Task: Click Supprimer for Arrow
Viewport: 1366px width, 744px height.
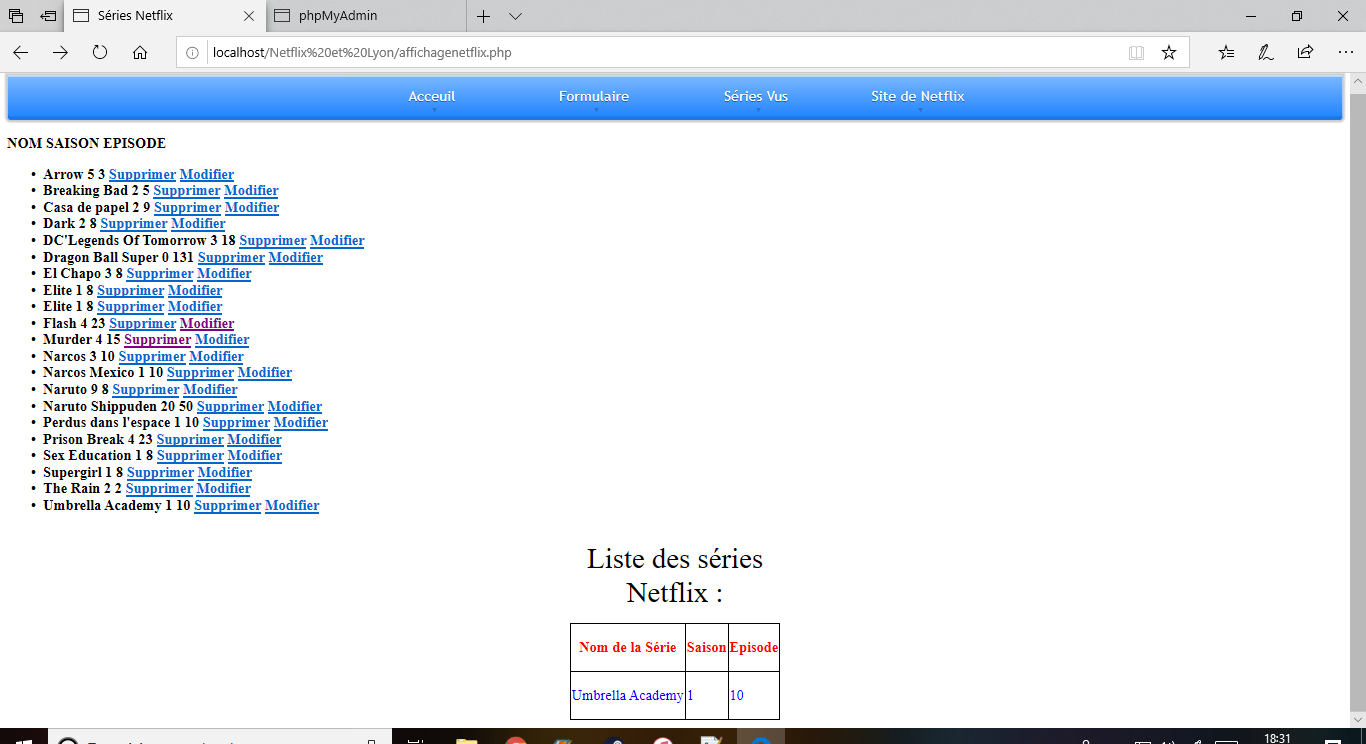Action: point(142,174)
